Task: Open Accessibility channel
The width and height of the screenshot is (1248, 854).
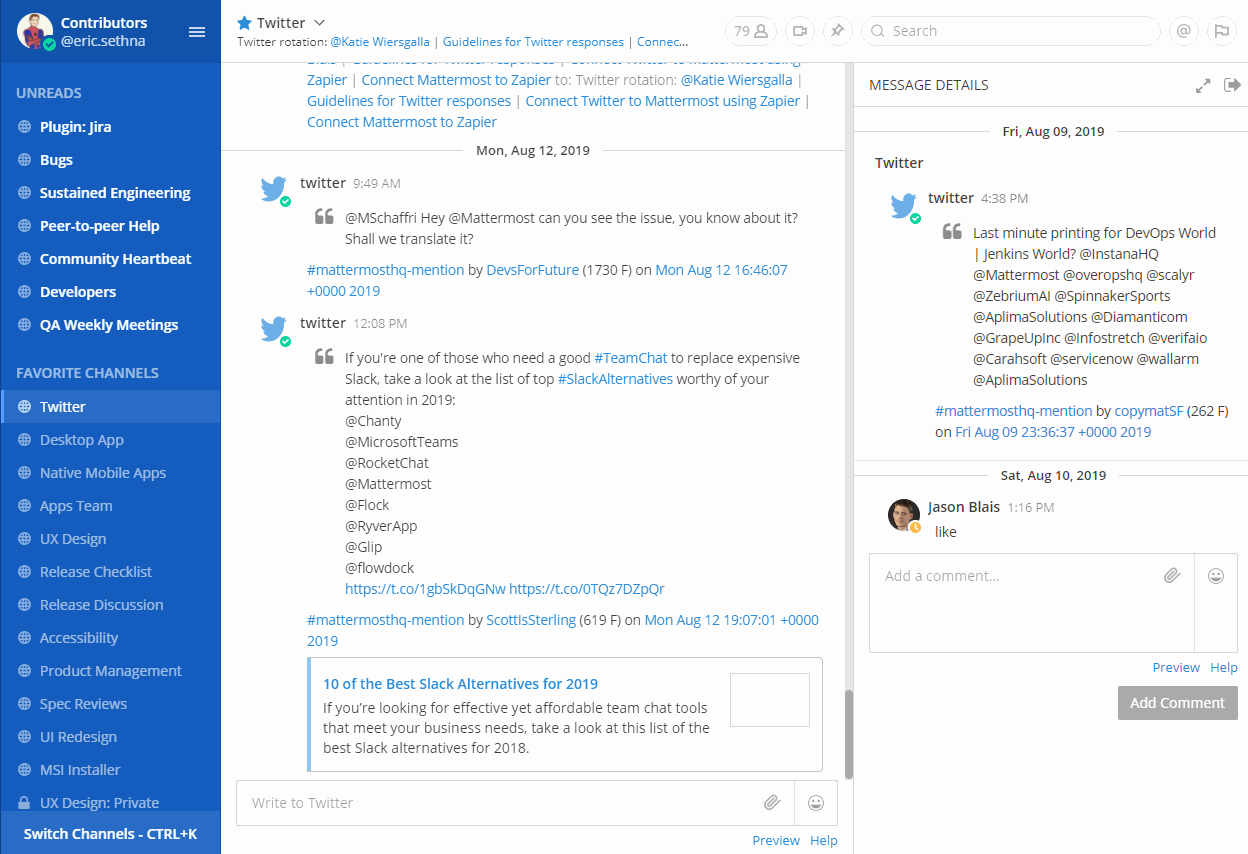Action: [x=110, y=638]
